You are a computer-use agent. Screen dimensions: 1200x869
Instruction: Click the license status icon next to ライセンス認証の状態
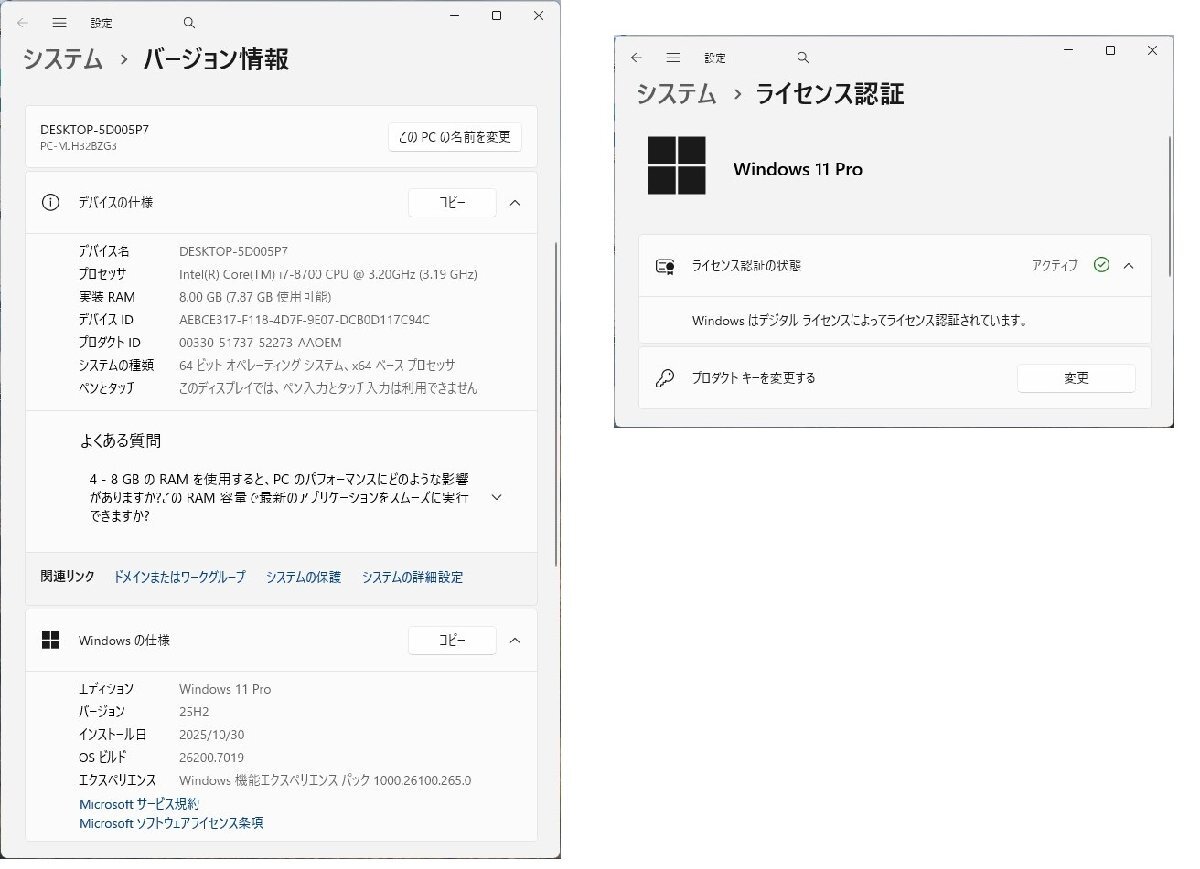(x=664, y=265)
